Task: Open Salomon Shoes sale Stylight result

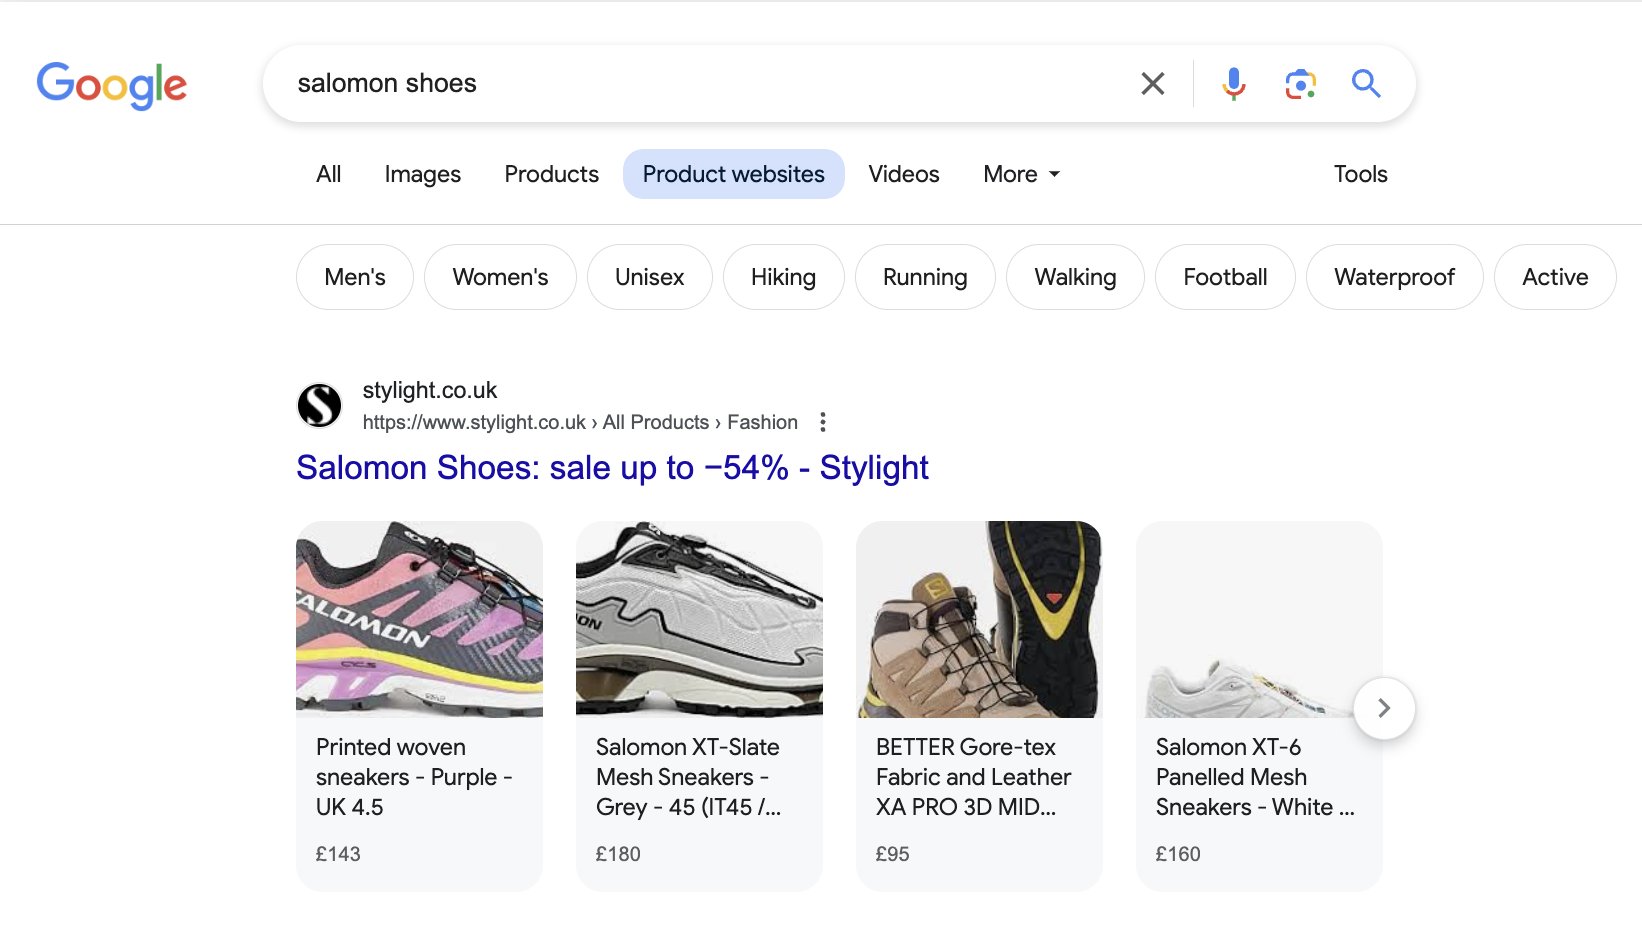Action: pyautogui.click(x=613, y=468)
